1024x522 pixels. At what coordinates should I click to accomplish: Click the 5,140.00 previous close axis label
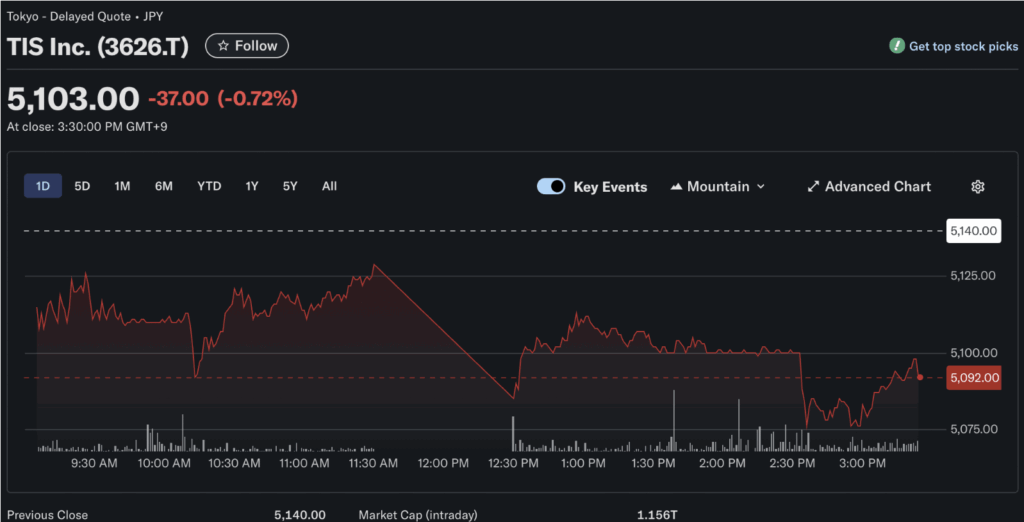(x=974, y=231)
